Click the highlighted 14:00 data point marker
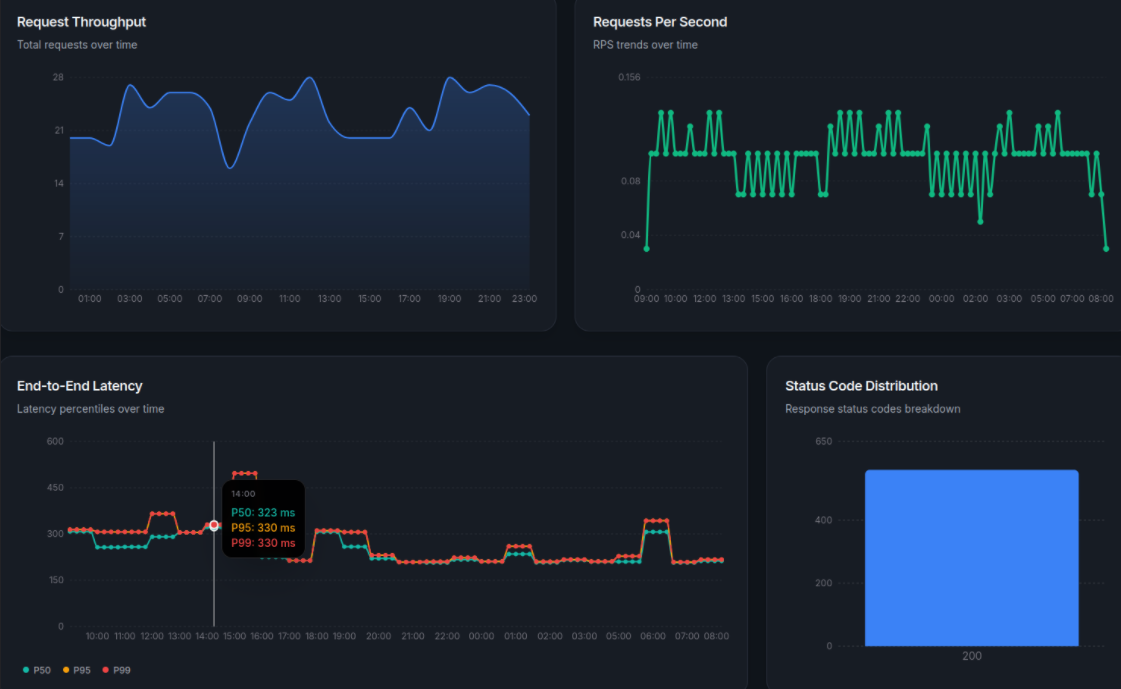 click(x=214, y=524)
